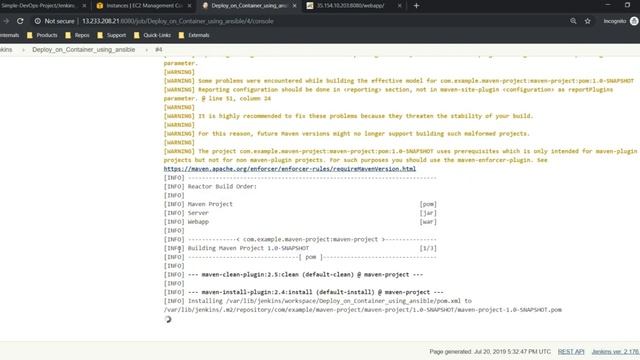Close the Simple-DevOps-Project tab

click(x=84, y=6)
